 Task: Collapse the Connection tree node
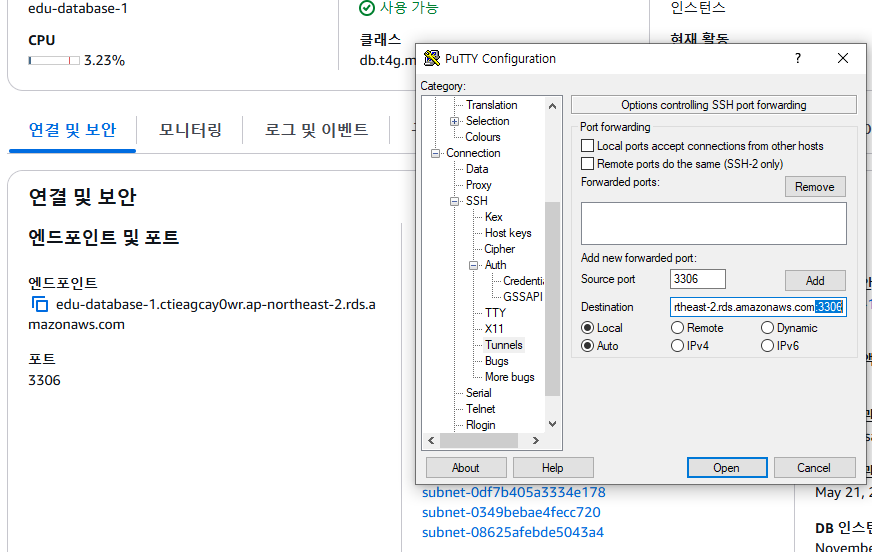click(435, 153)
